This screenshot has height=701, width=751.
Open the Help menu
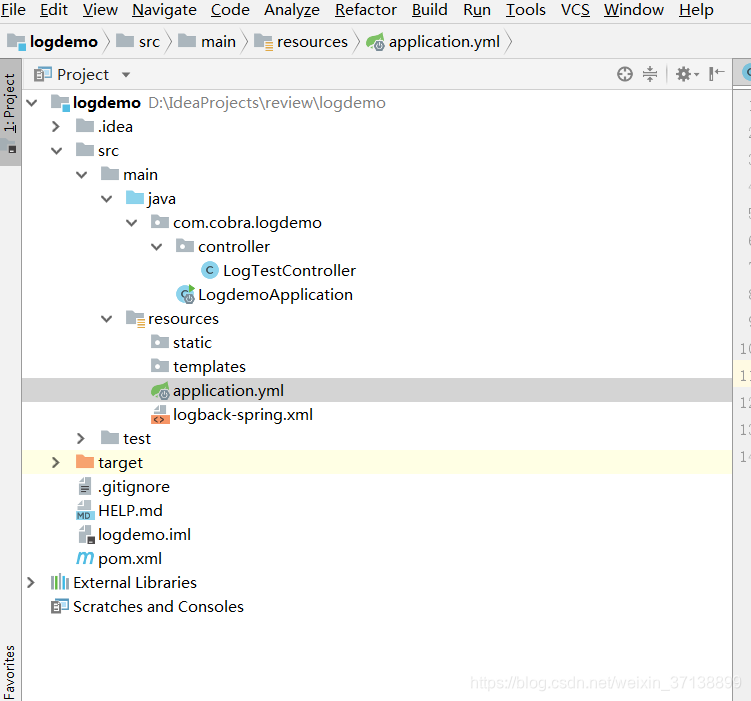pyautogui.click(x=696, y=10)
